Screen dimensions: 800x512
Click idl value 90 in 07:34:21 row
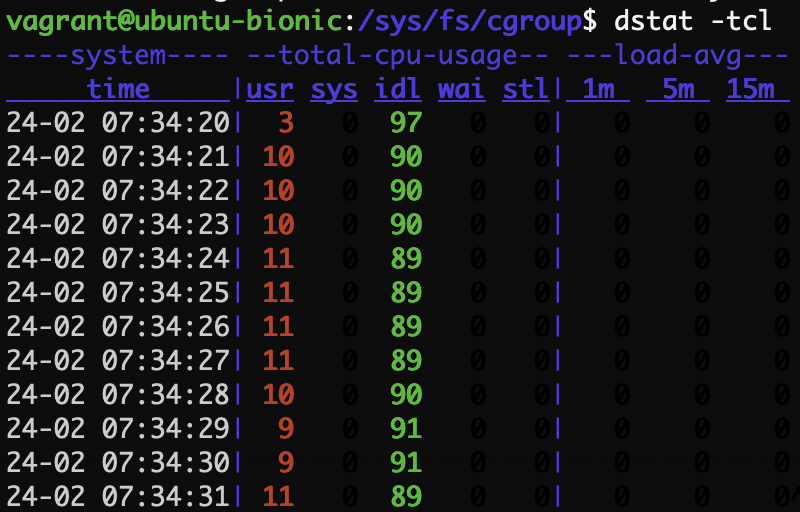(406, 157)
